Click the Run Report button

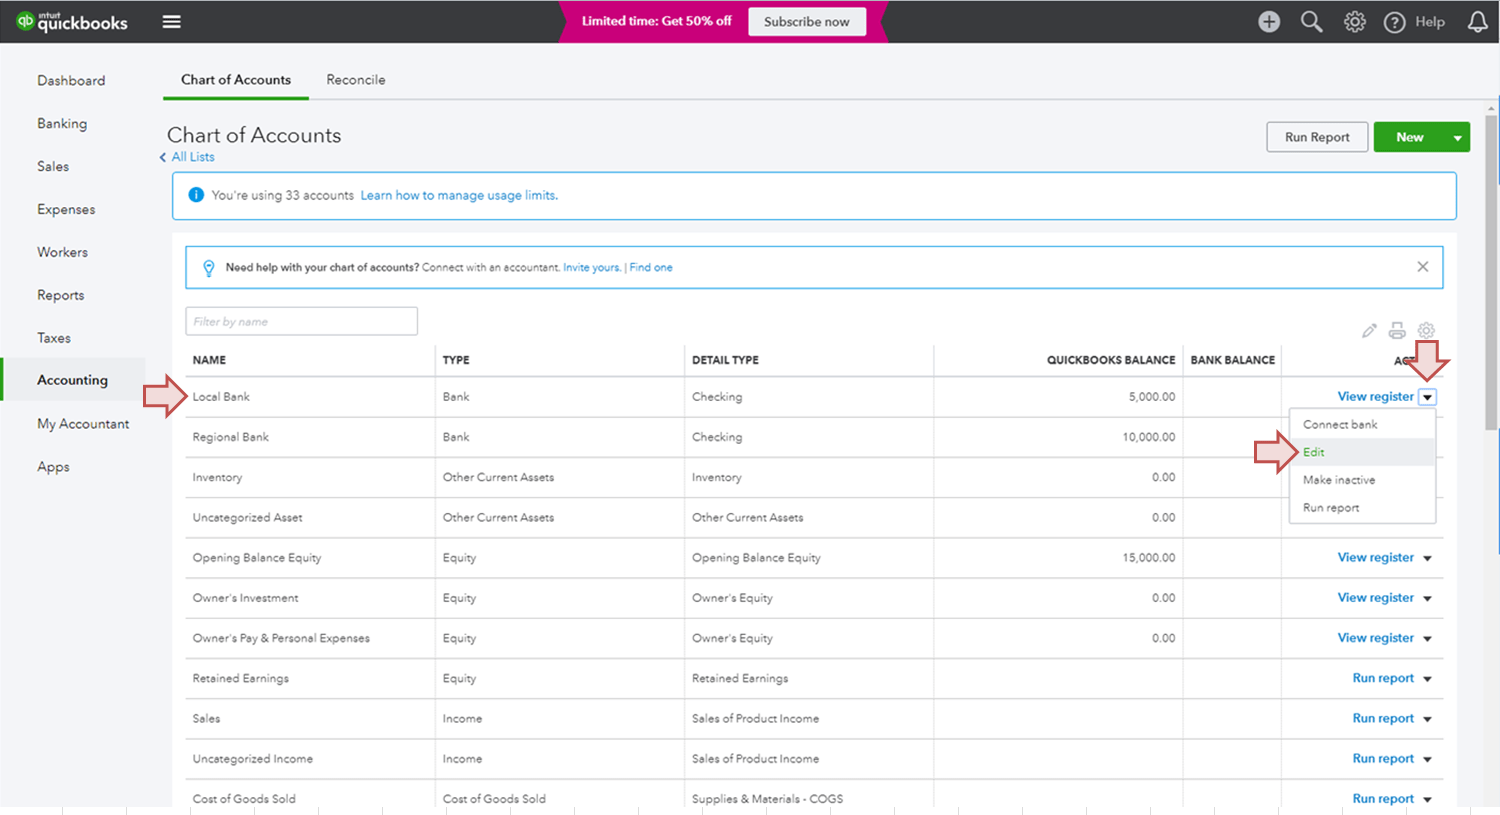(x=1317, y=137)
